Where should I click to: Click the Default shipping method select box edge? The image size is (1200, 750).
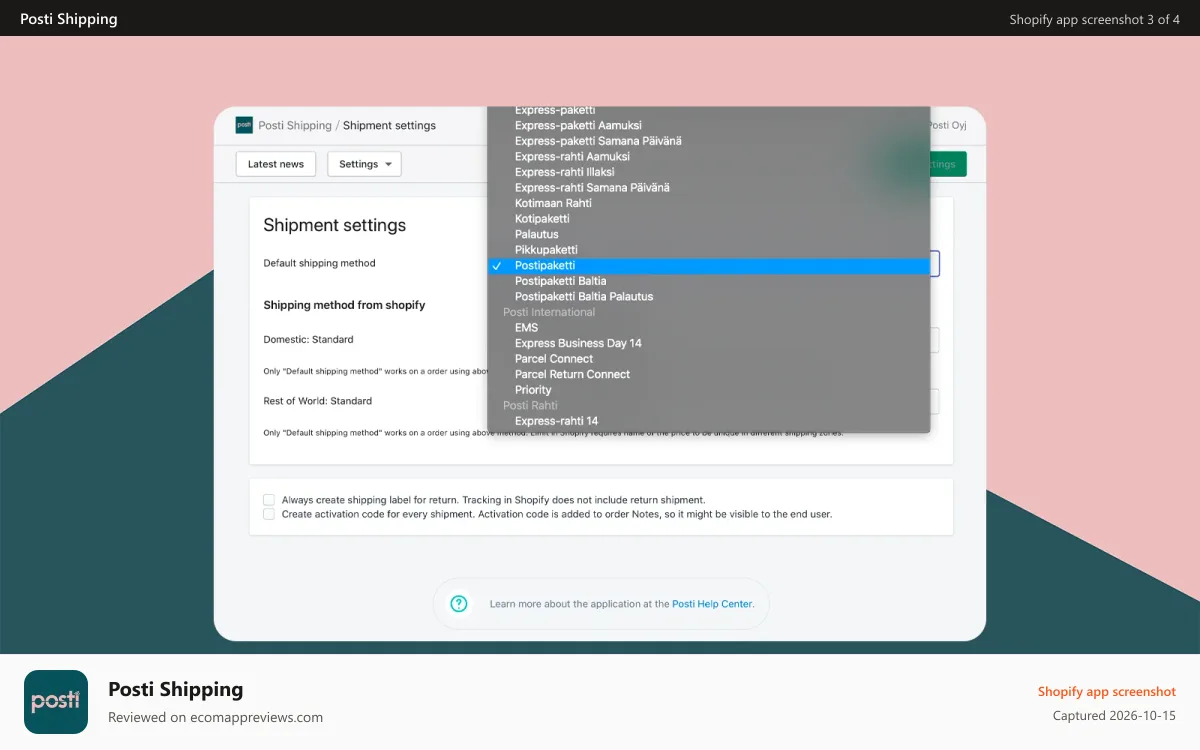tap(935, 263)
